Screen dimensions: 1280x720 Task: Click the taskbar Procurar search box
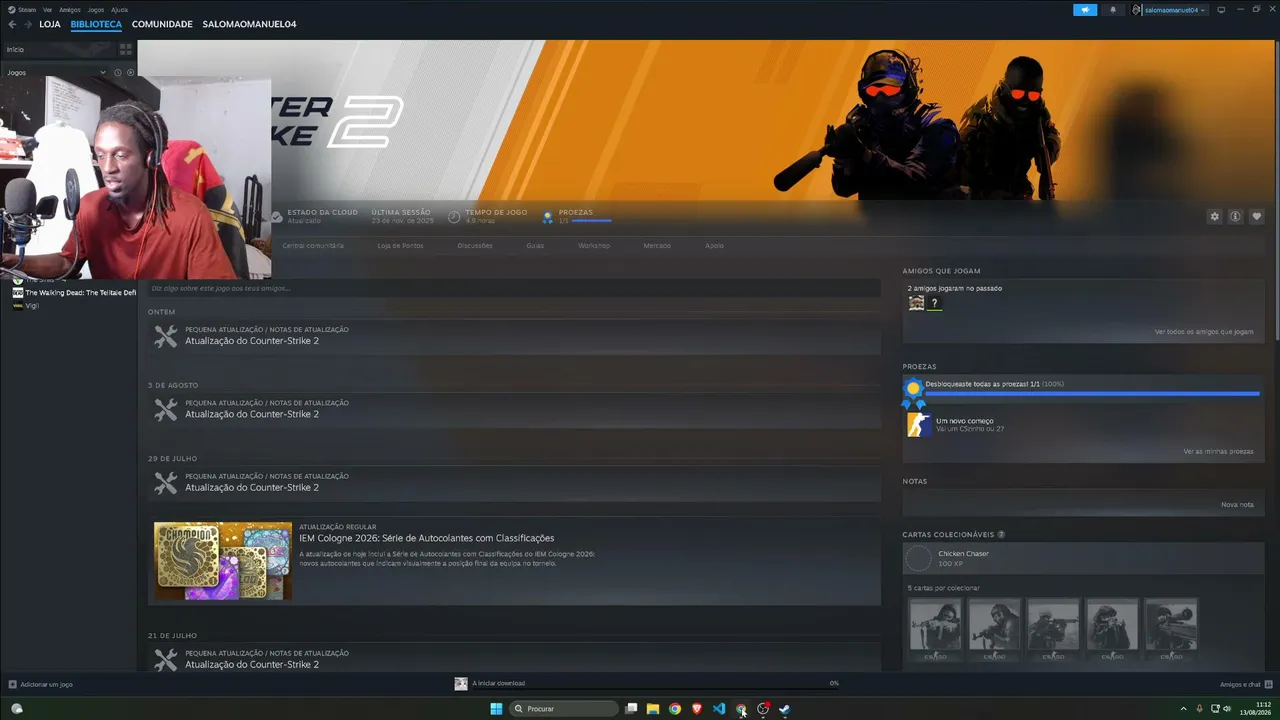[564, 709]
